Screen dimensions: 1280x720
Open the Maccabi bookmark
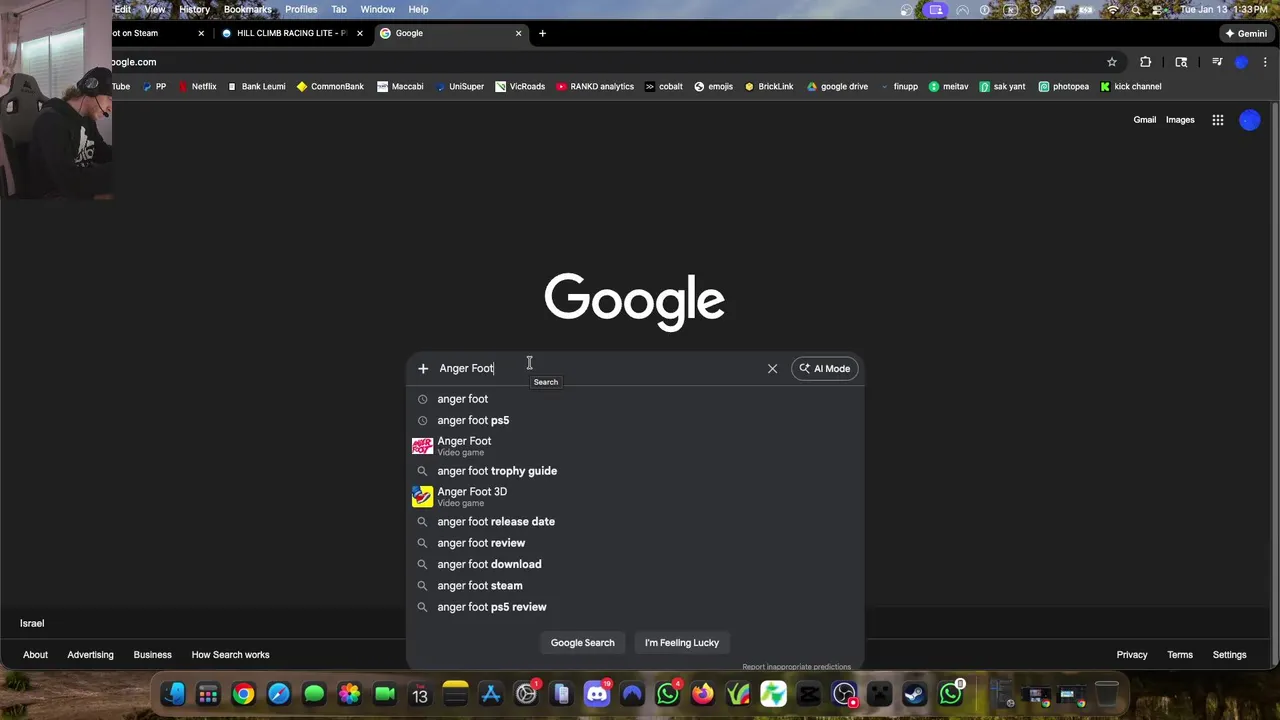tap(400, 87)
